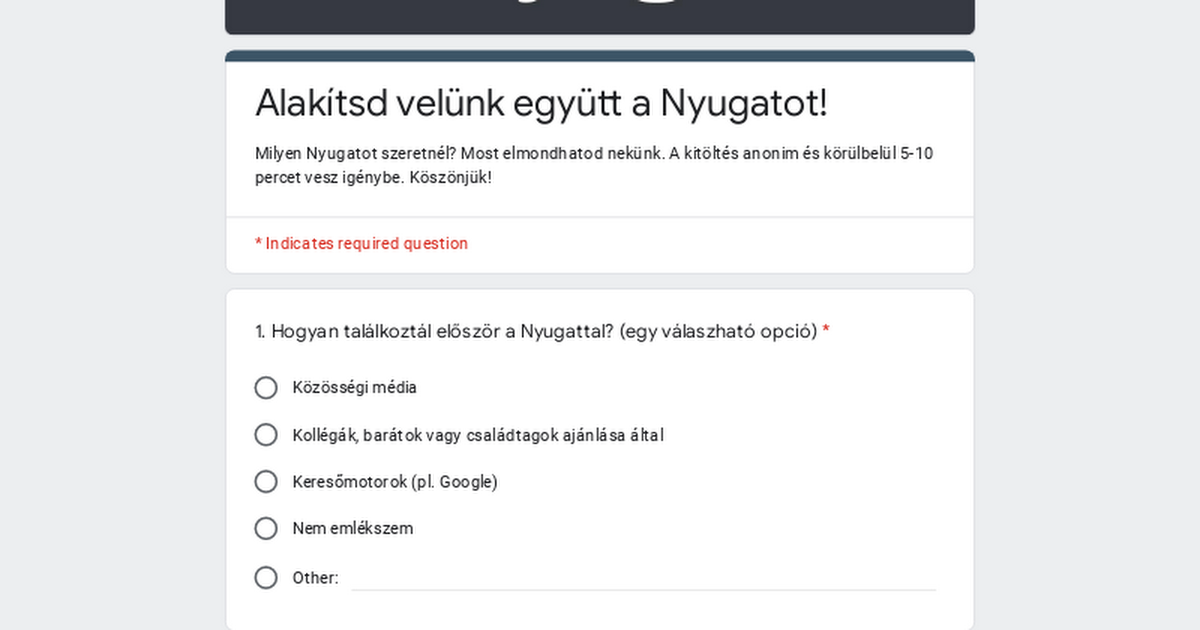
Task: Click question text Hogyan találkoztál először a Nyugattal
Action: click(x=542, y=331)
